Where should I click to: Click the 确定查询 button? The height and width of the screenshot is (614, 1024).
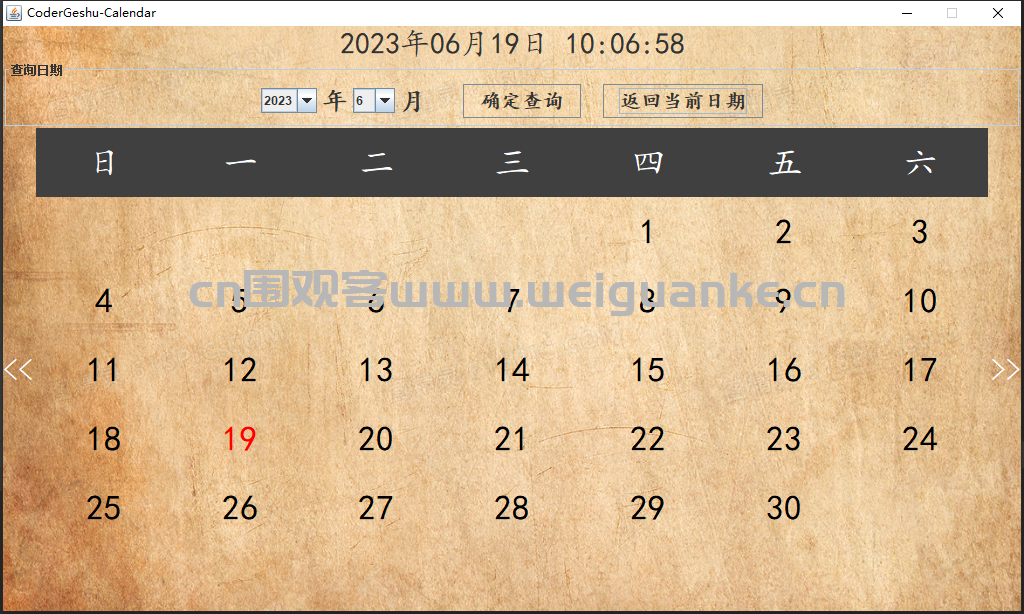tap(522, 101)
